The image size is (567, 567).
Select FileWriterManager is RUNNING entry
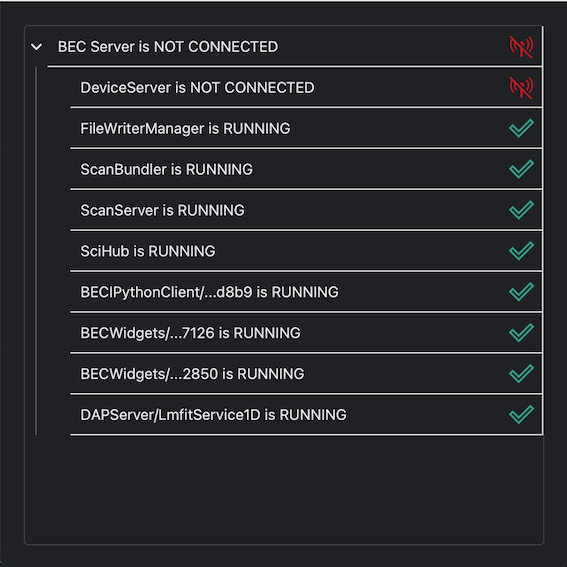306,128
